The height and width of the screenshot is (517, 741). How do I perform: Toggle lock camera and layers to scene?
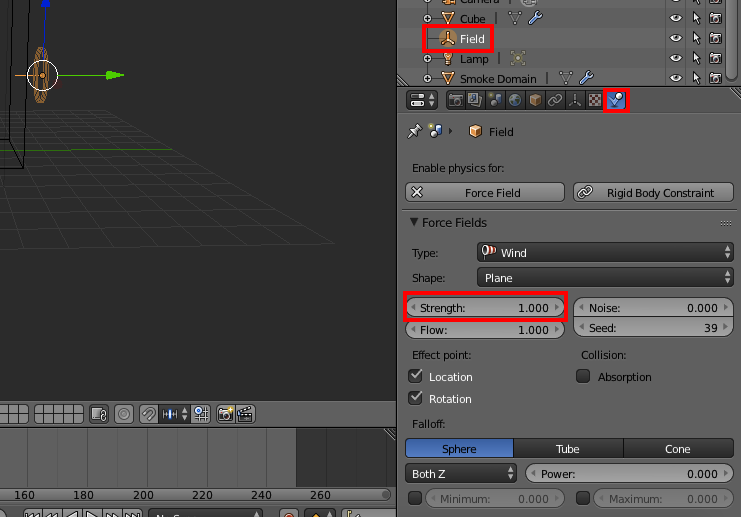coord(99,414)
